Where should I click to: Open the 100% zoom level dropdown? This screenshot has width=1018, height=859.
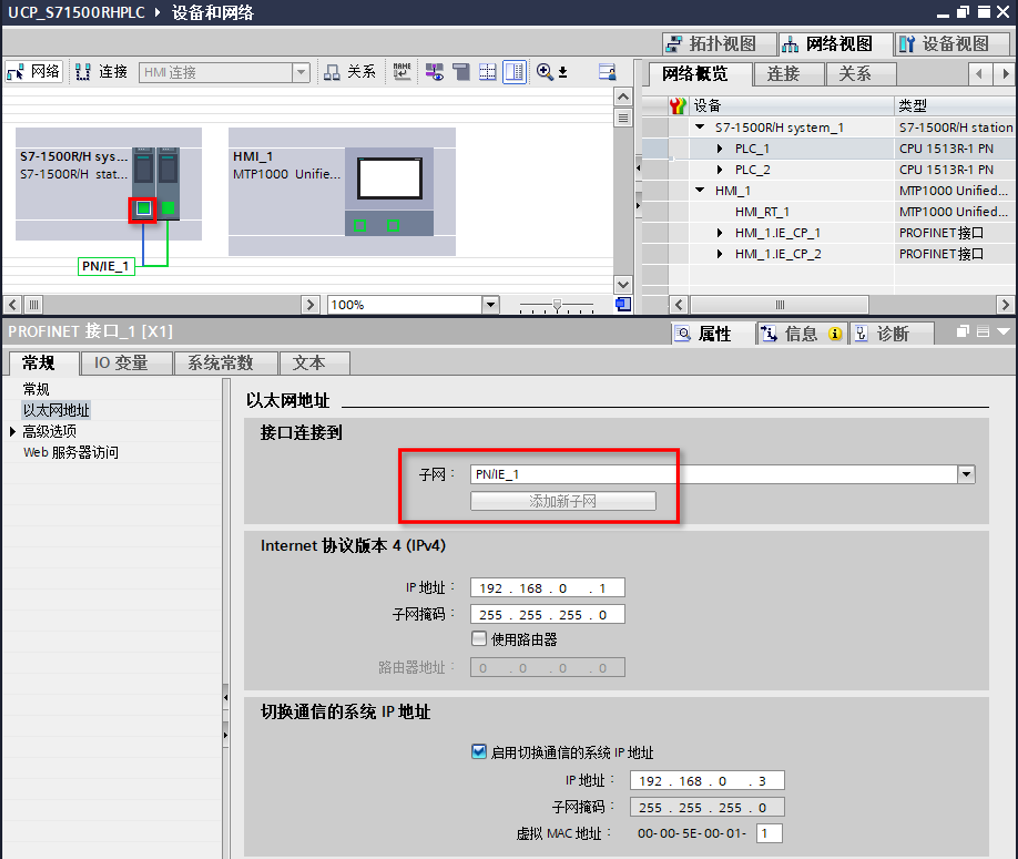pos(490,305)
